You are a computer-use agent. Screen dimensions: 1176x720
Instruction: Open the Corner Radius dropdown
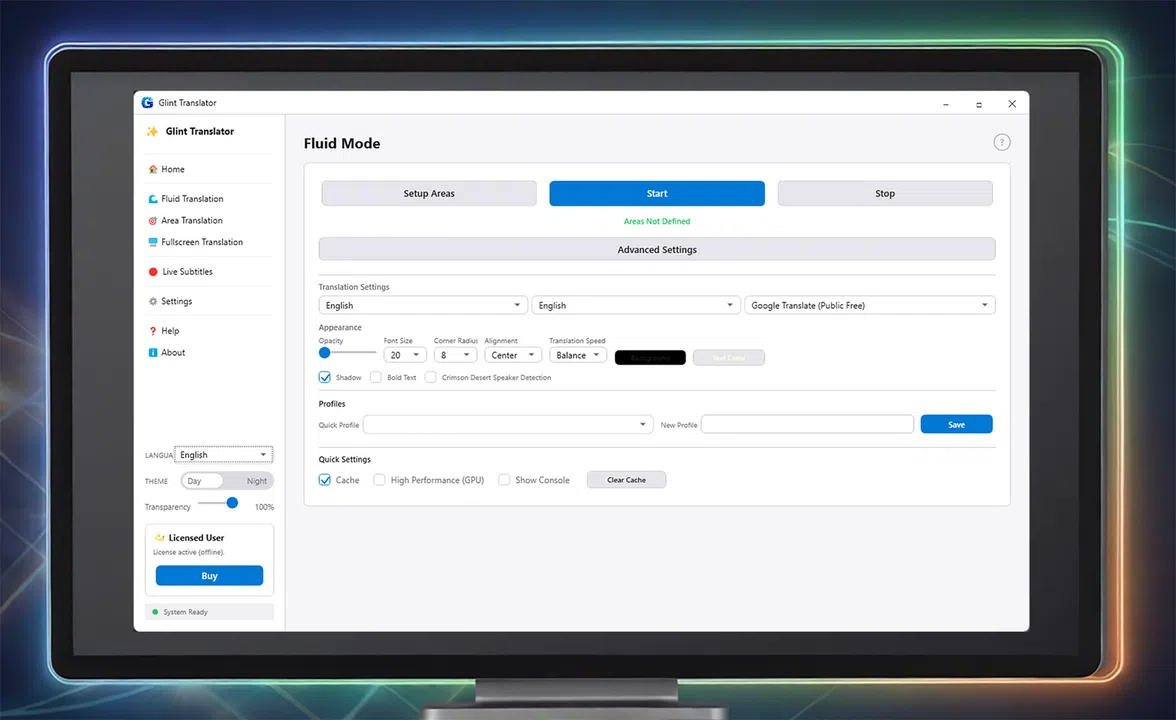(x=455, y=356)
